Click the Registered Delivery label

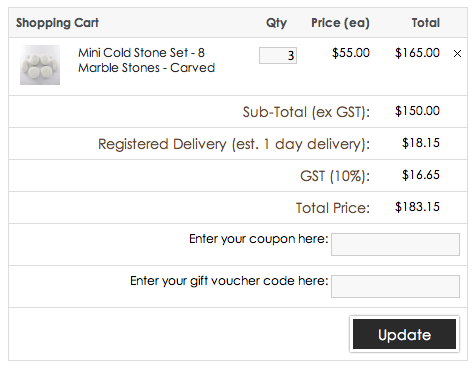(234, 144)
